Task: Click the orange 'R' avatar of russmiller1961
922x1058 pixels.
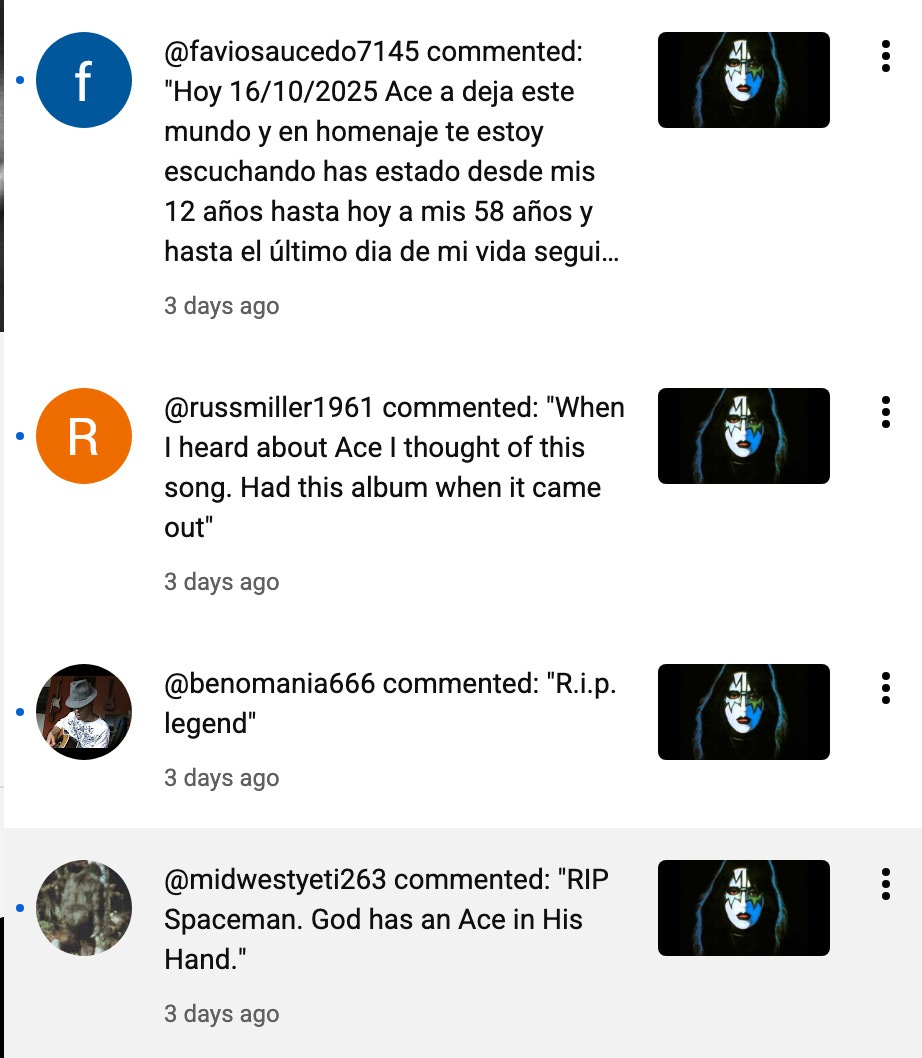Action: click(84, 436)
